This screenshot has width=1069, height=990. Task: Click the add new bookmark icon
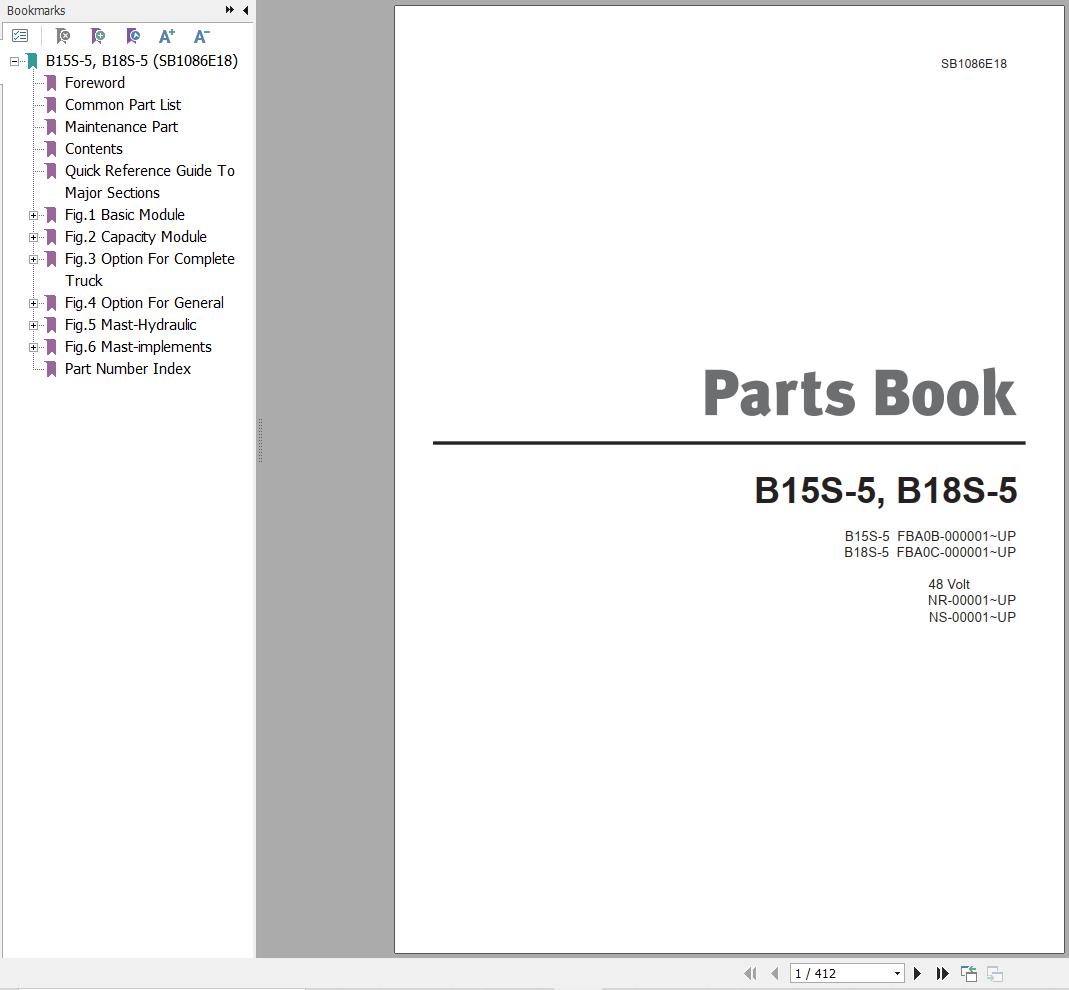pyautogui.click(x=98, y=35)
